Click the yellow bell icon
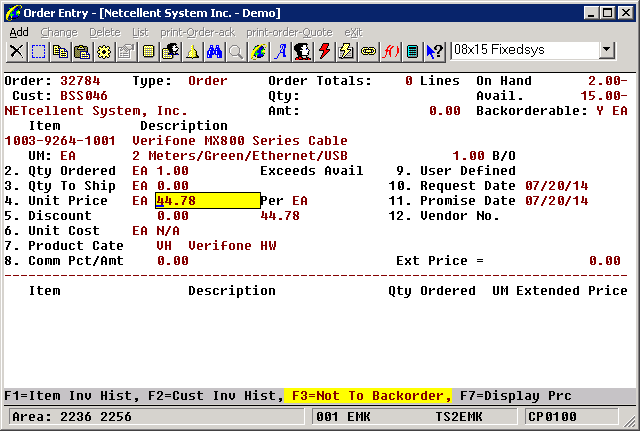Viewport: 640px width, 431px height. (192, 51)
